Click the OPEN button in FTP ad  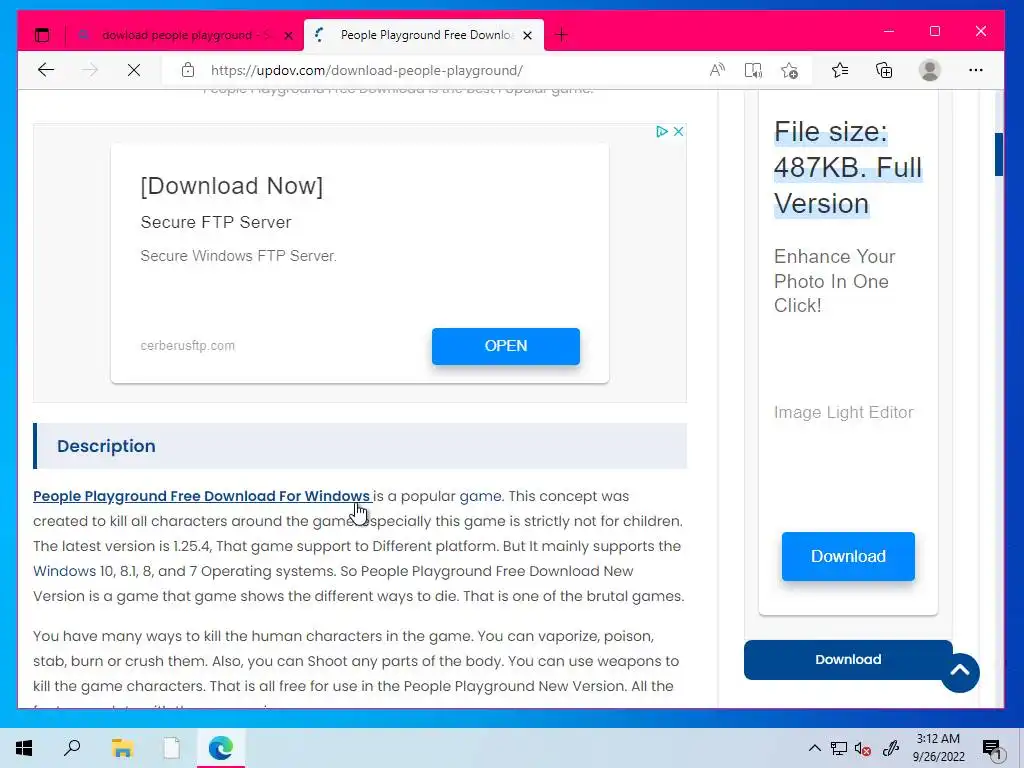[505, 346]
